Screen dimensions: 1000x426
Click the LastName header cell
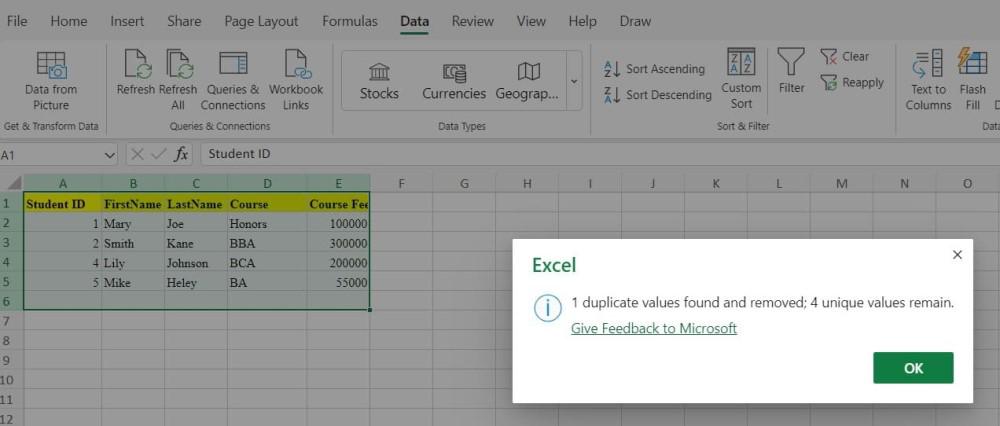tap(195, 205)
